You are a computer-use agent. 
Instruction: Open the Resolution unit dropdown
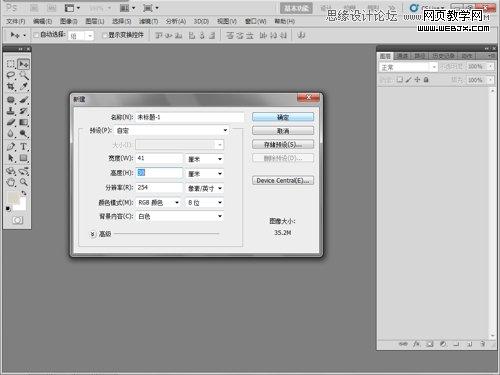pyautogui.click(x=205, y=188)
